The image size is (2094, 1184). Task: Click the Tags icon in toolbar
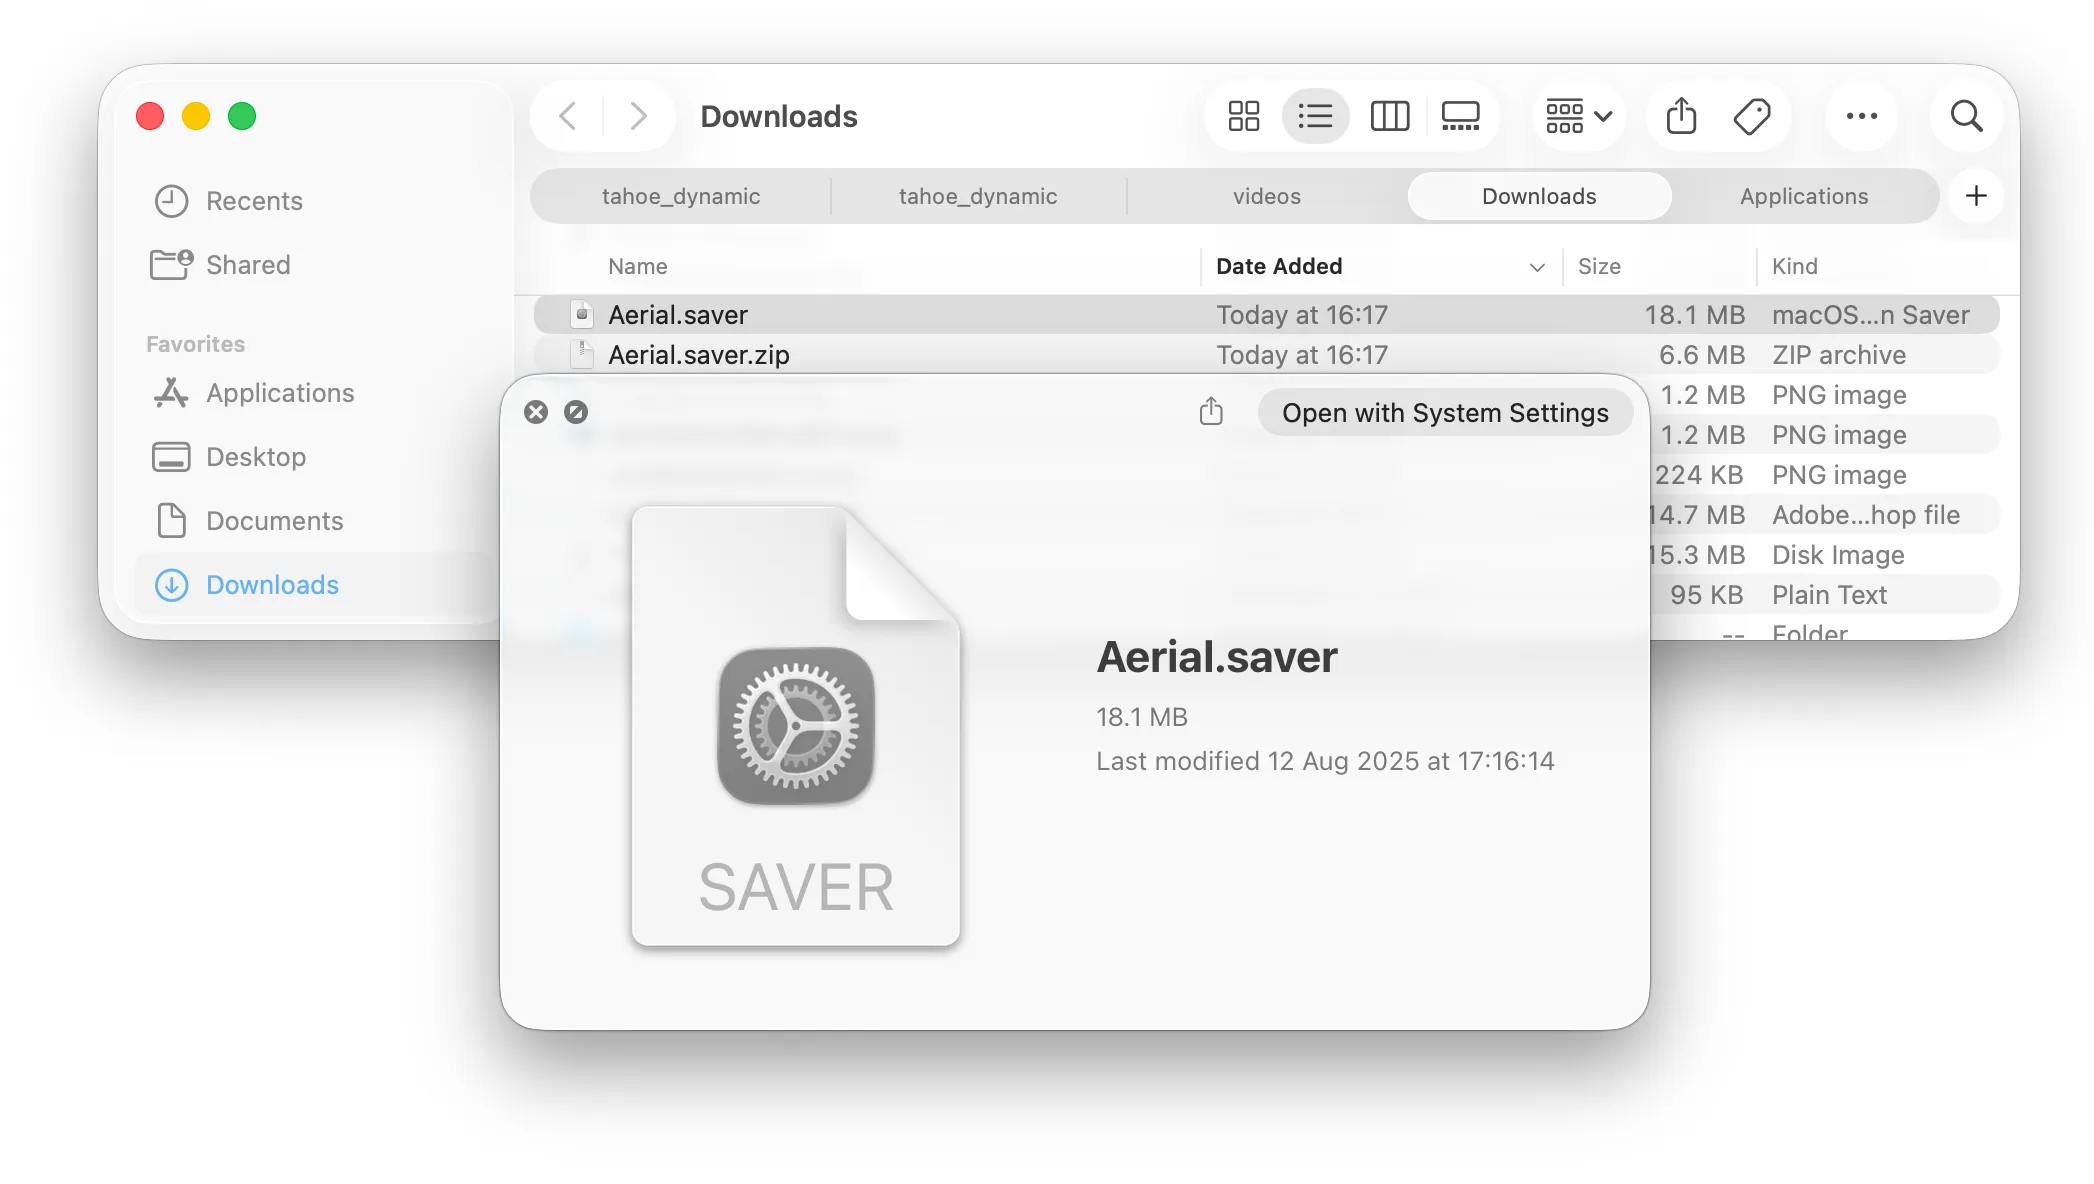coord(1752,116)
